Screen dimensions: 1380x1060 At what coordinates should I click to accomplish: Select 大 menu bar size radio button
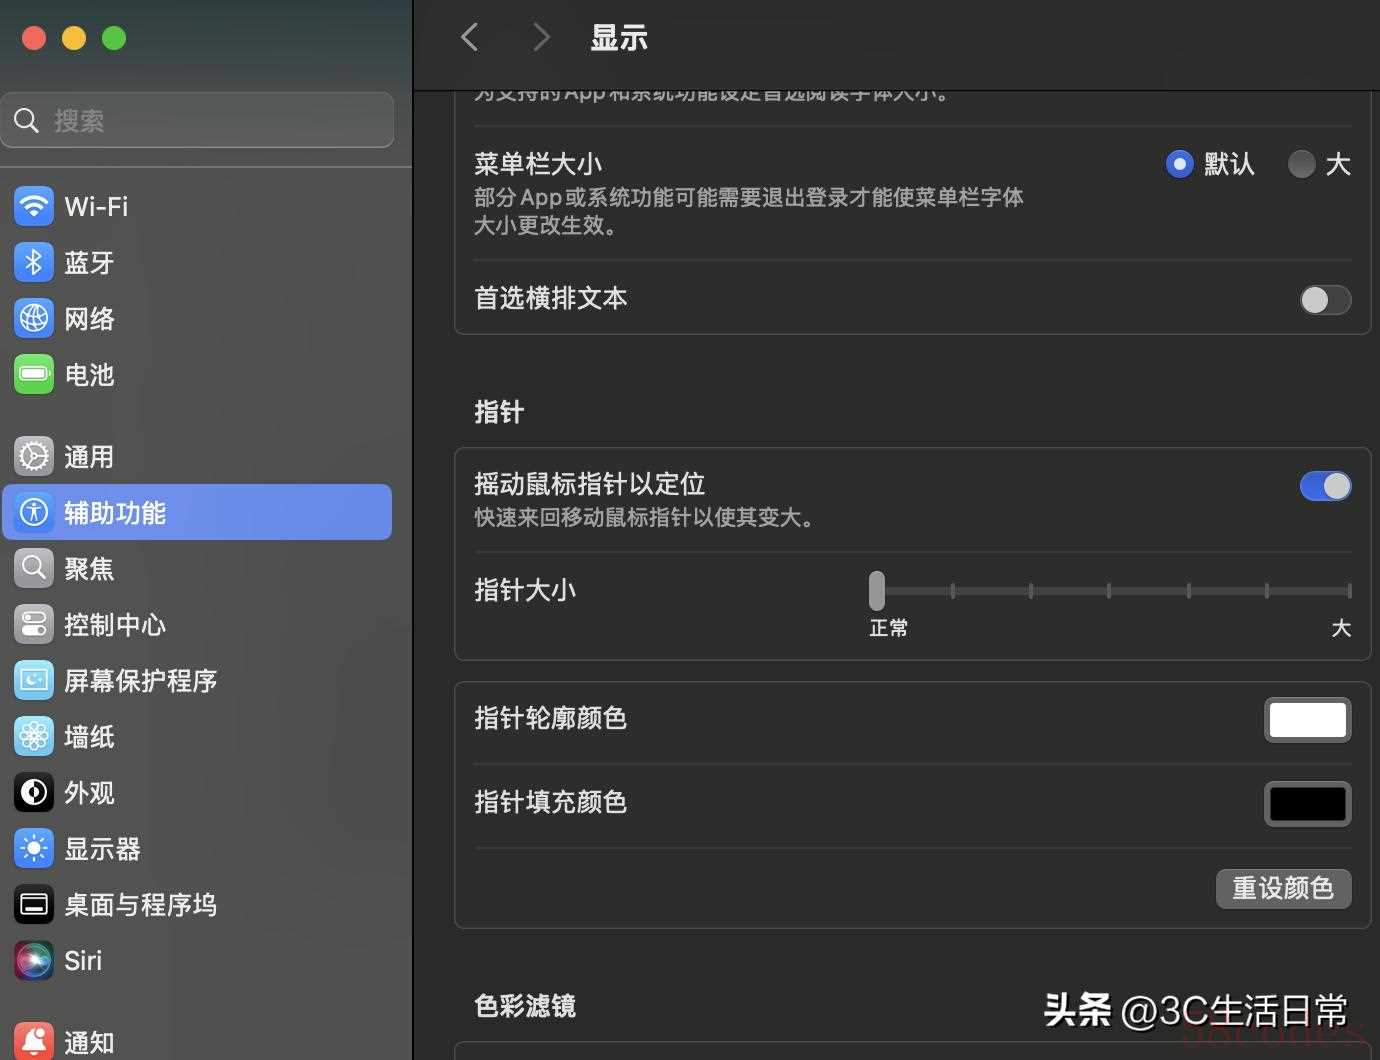1301,164
